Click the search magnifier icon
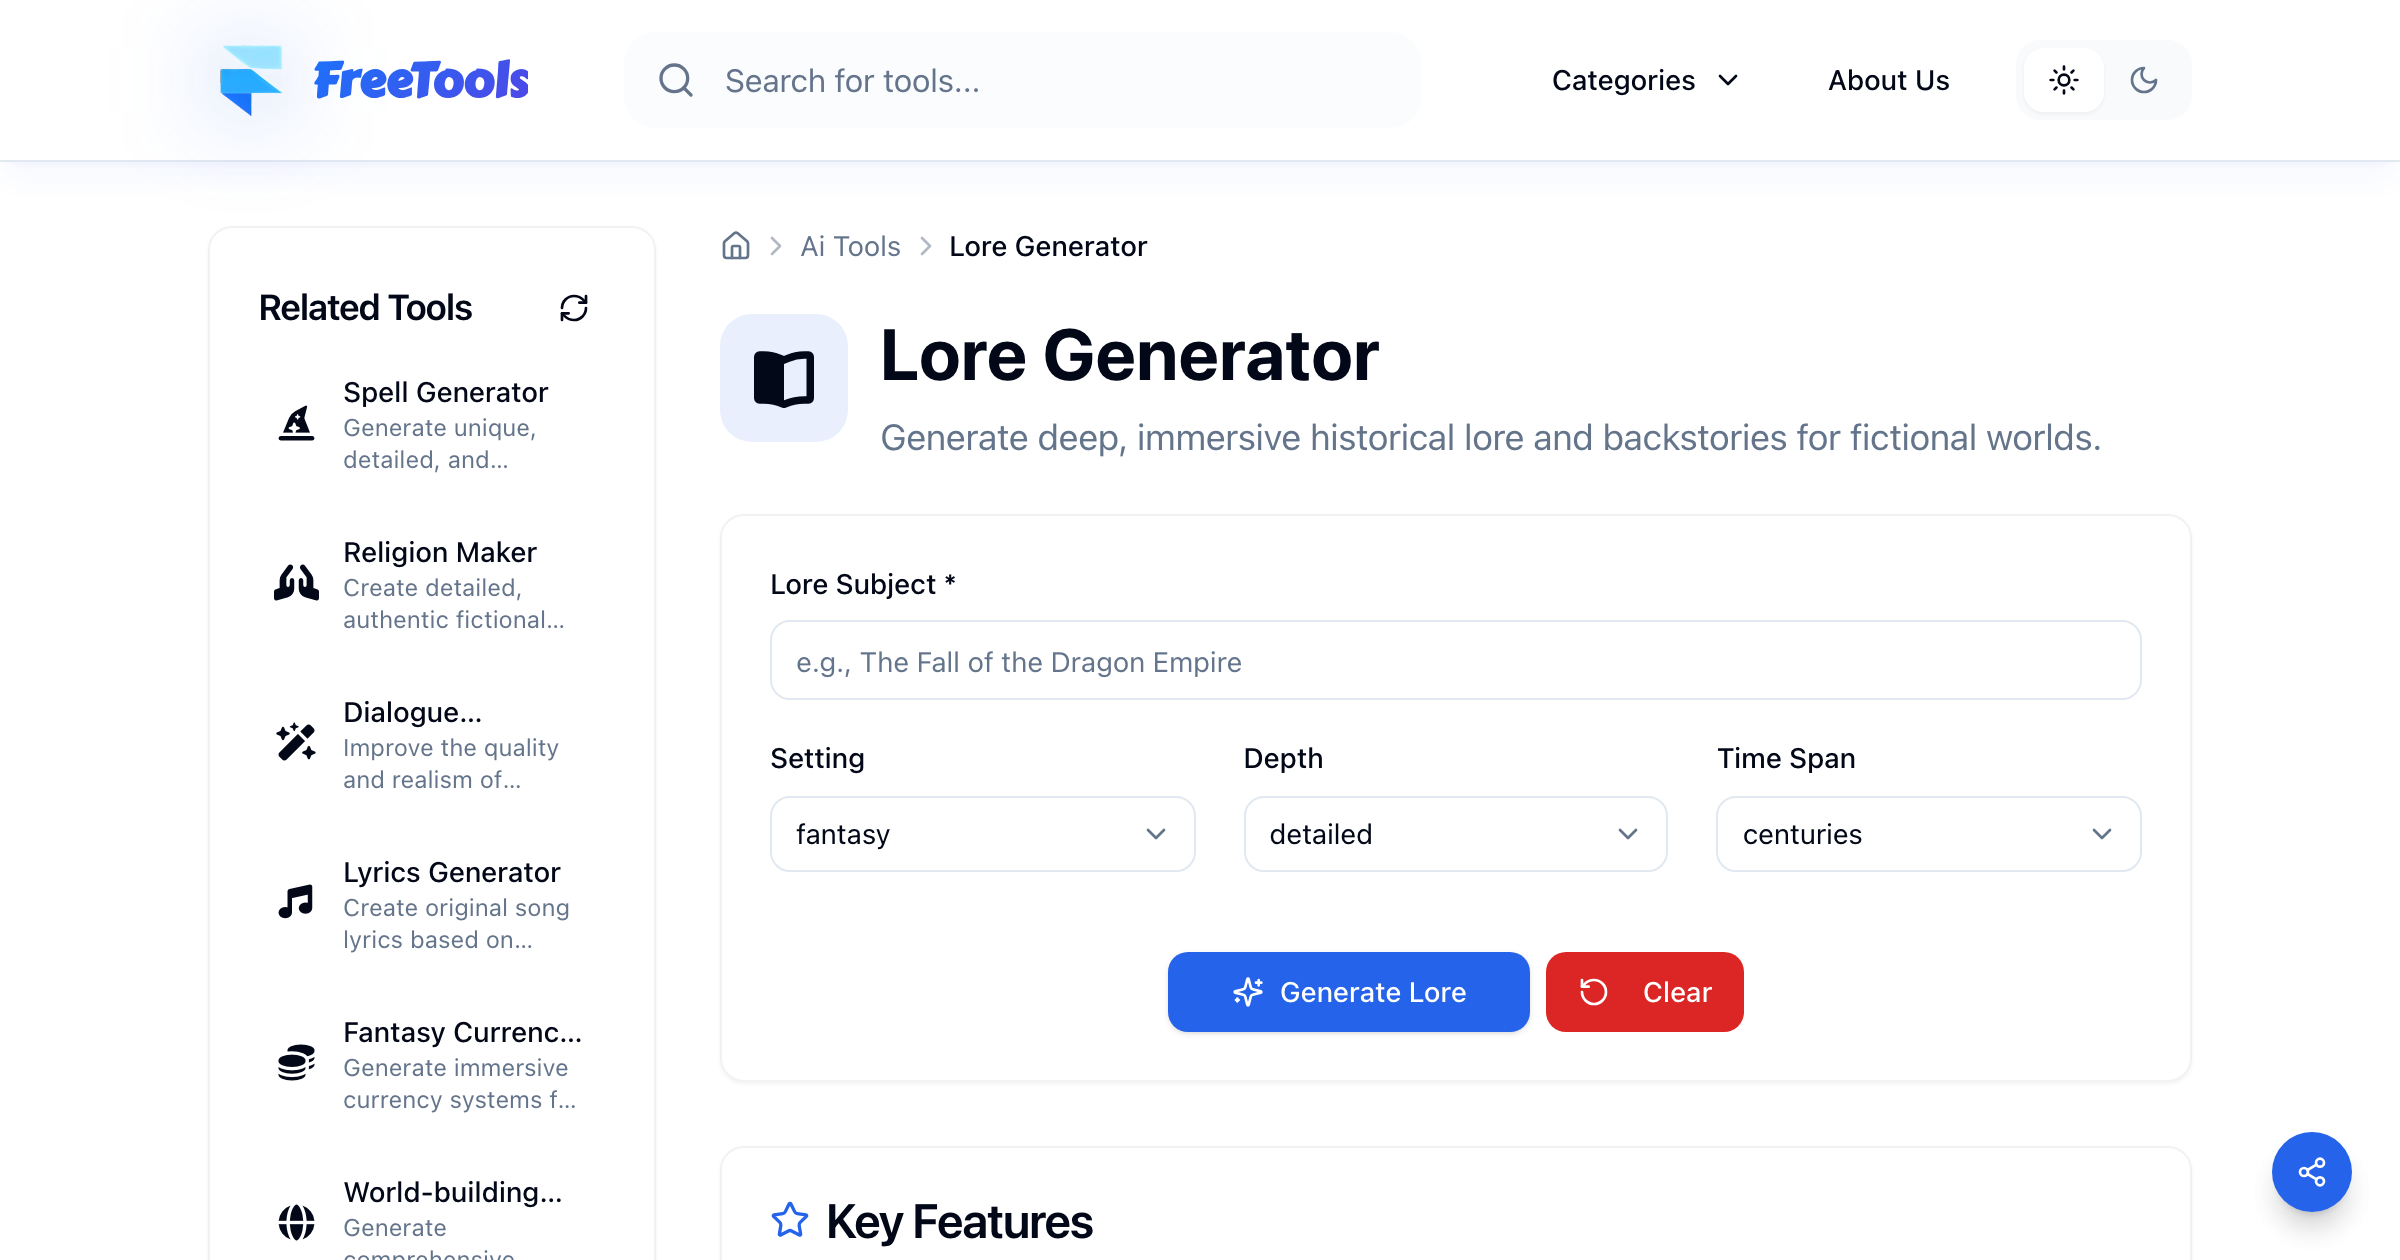The height and width of the screenshot is (1260, 2400). (x=676, y=80)
